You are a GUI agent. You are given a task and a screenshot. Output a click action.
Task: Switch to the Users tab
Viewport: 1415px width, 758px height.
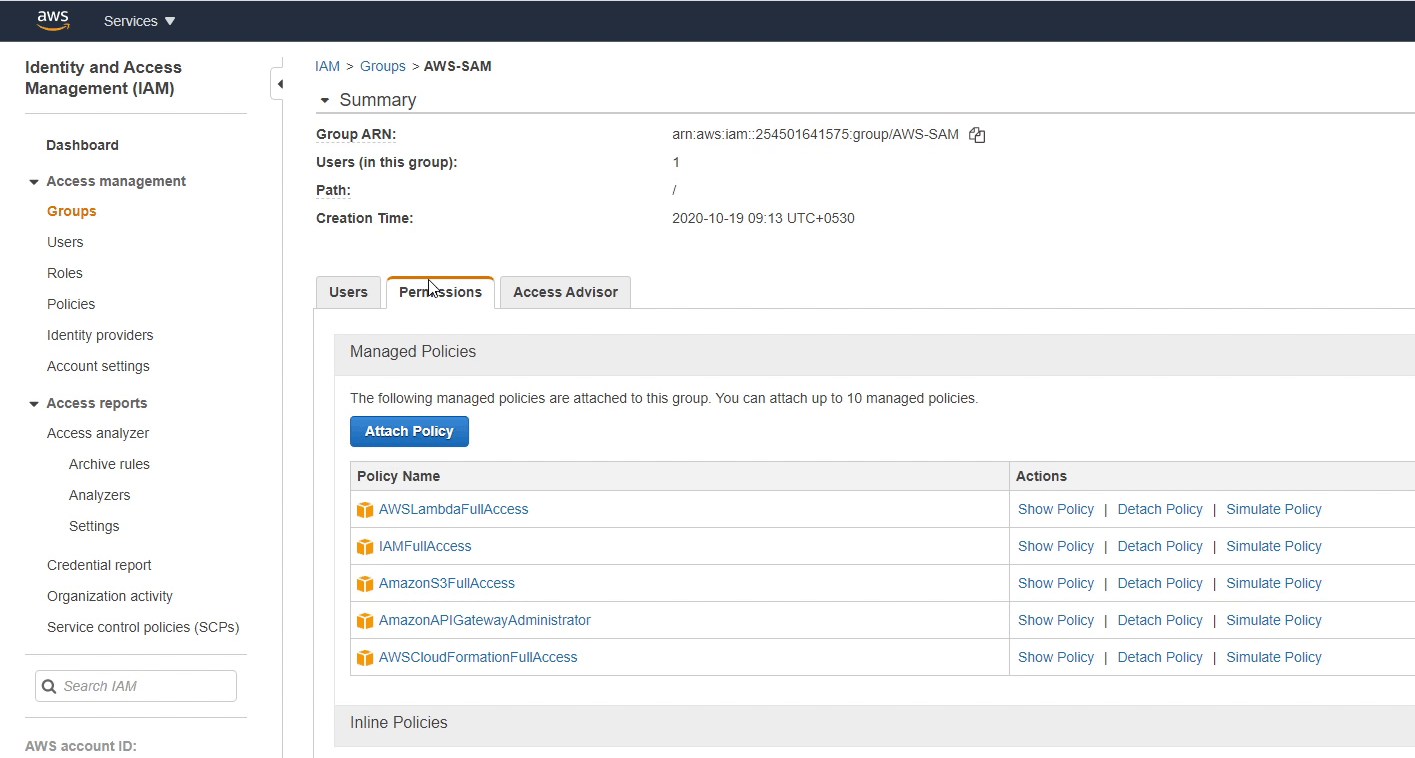tap(348, 292)
